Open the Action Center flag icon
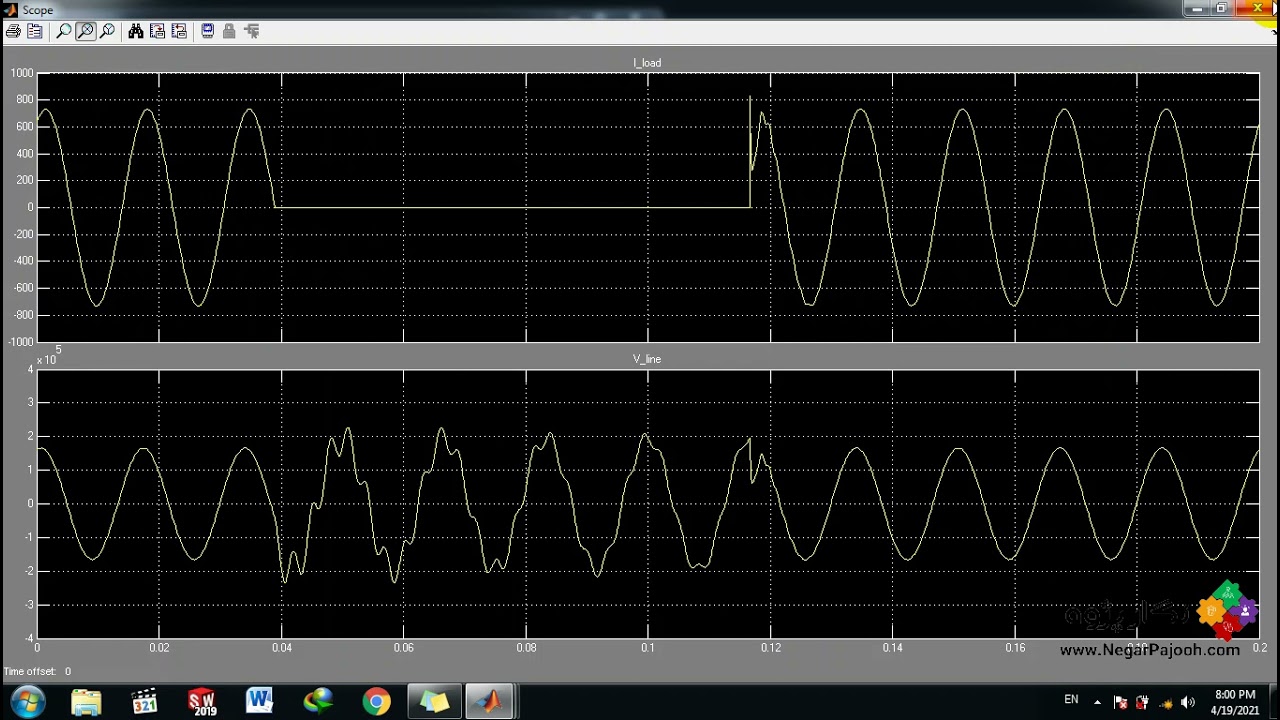This screenshot has width=1280, height=720. click(x=1120, y=702)
